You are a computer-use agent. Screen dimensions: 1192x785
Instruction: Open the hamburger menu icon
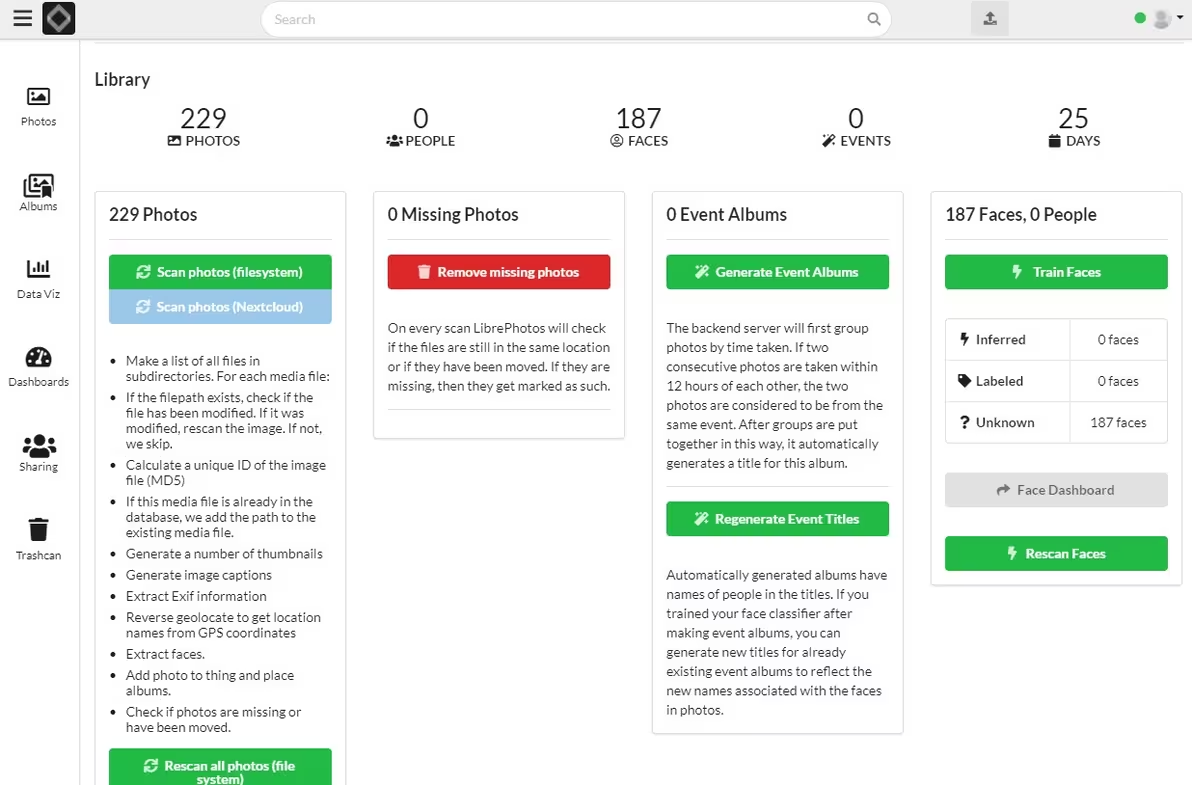[22, 19]
